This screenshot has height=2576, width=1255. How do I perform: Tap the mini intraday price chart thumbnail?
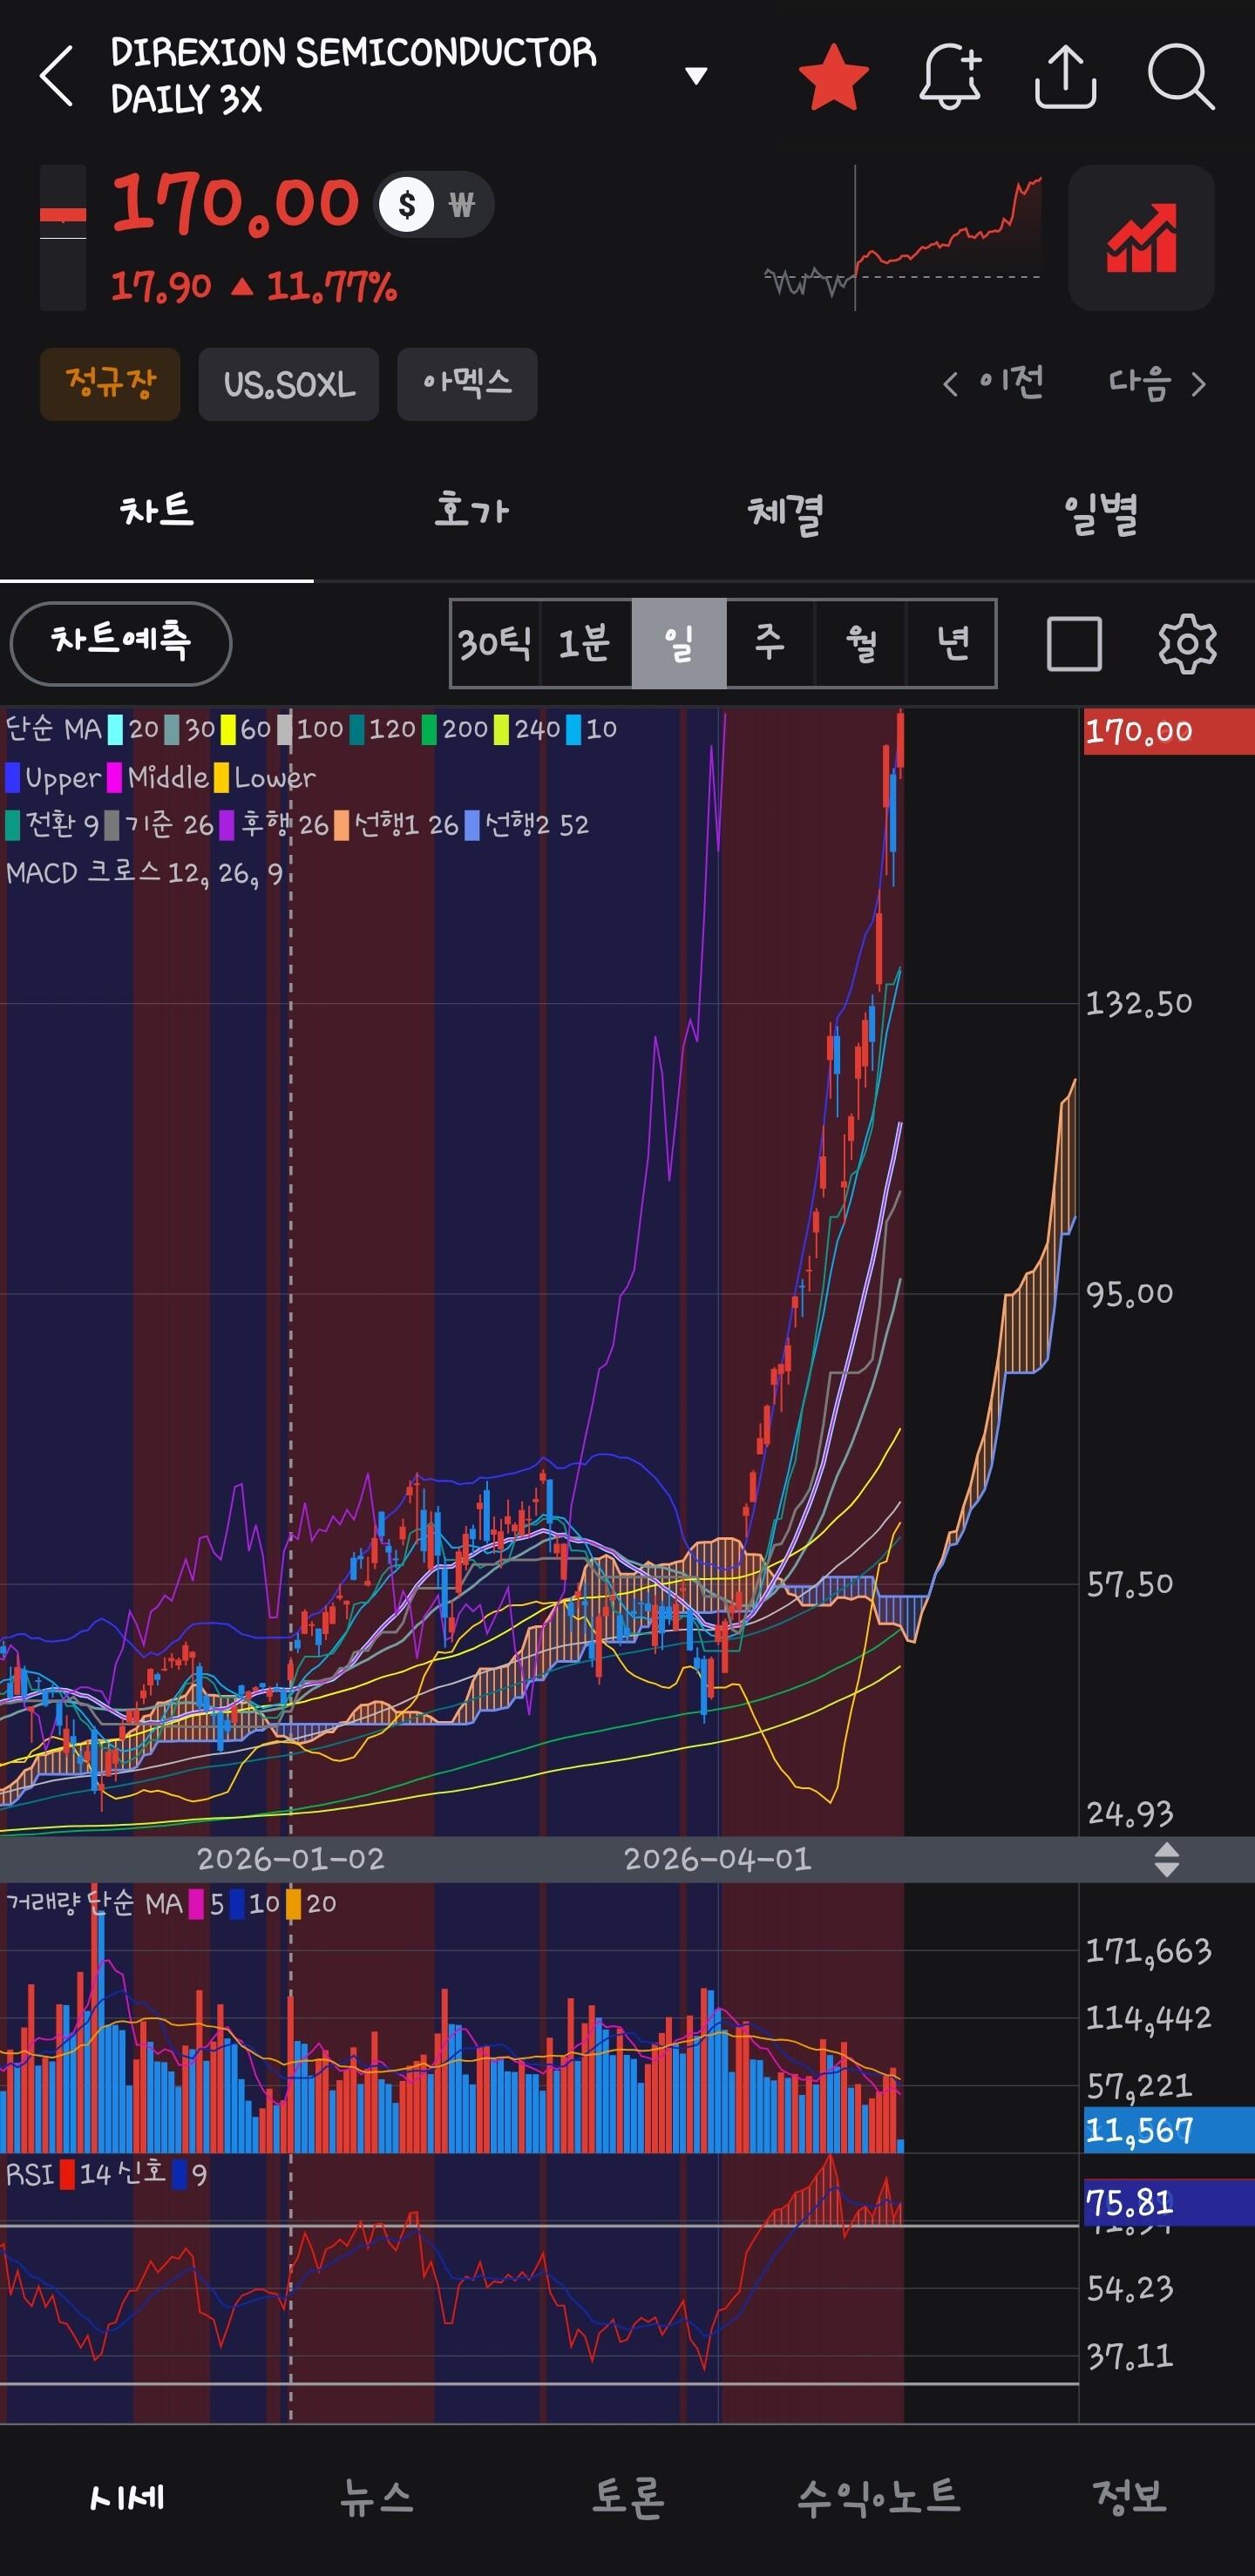903,238
